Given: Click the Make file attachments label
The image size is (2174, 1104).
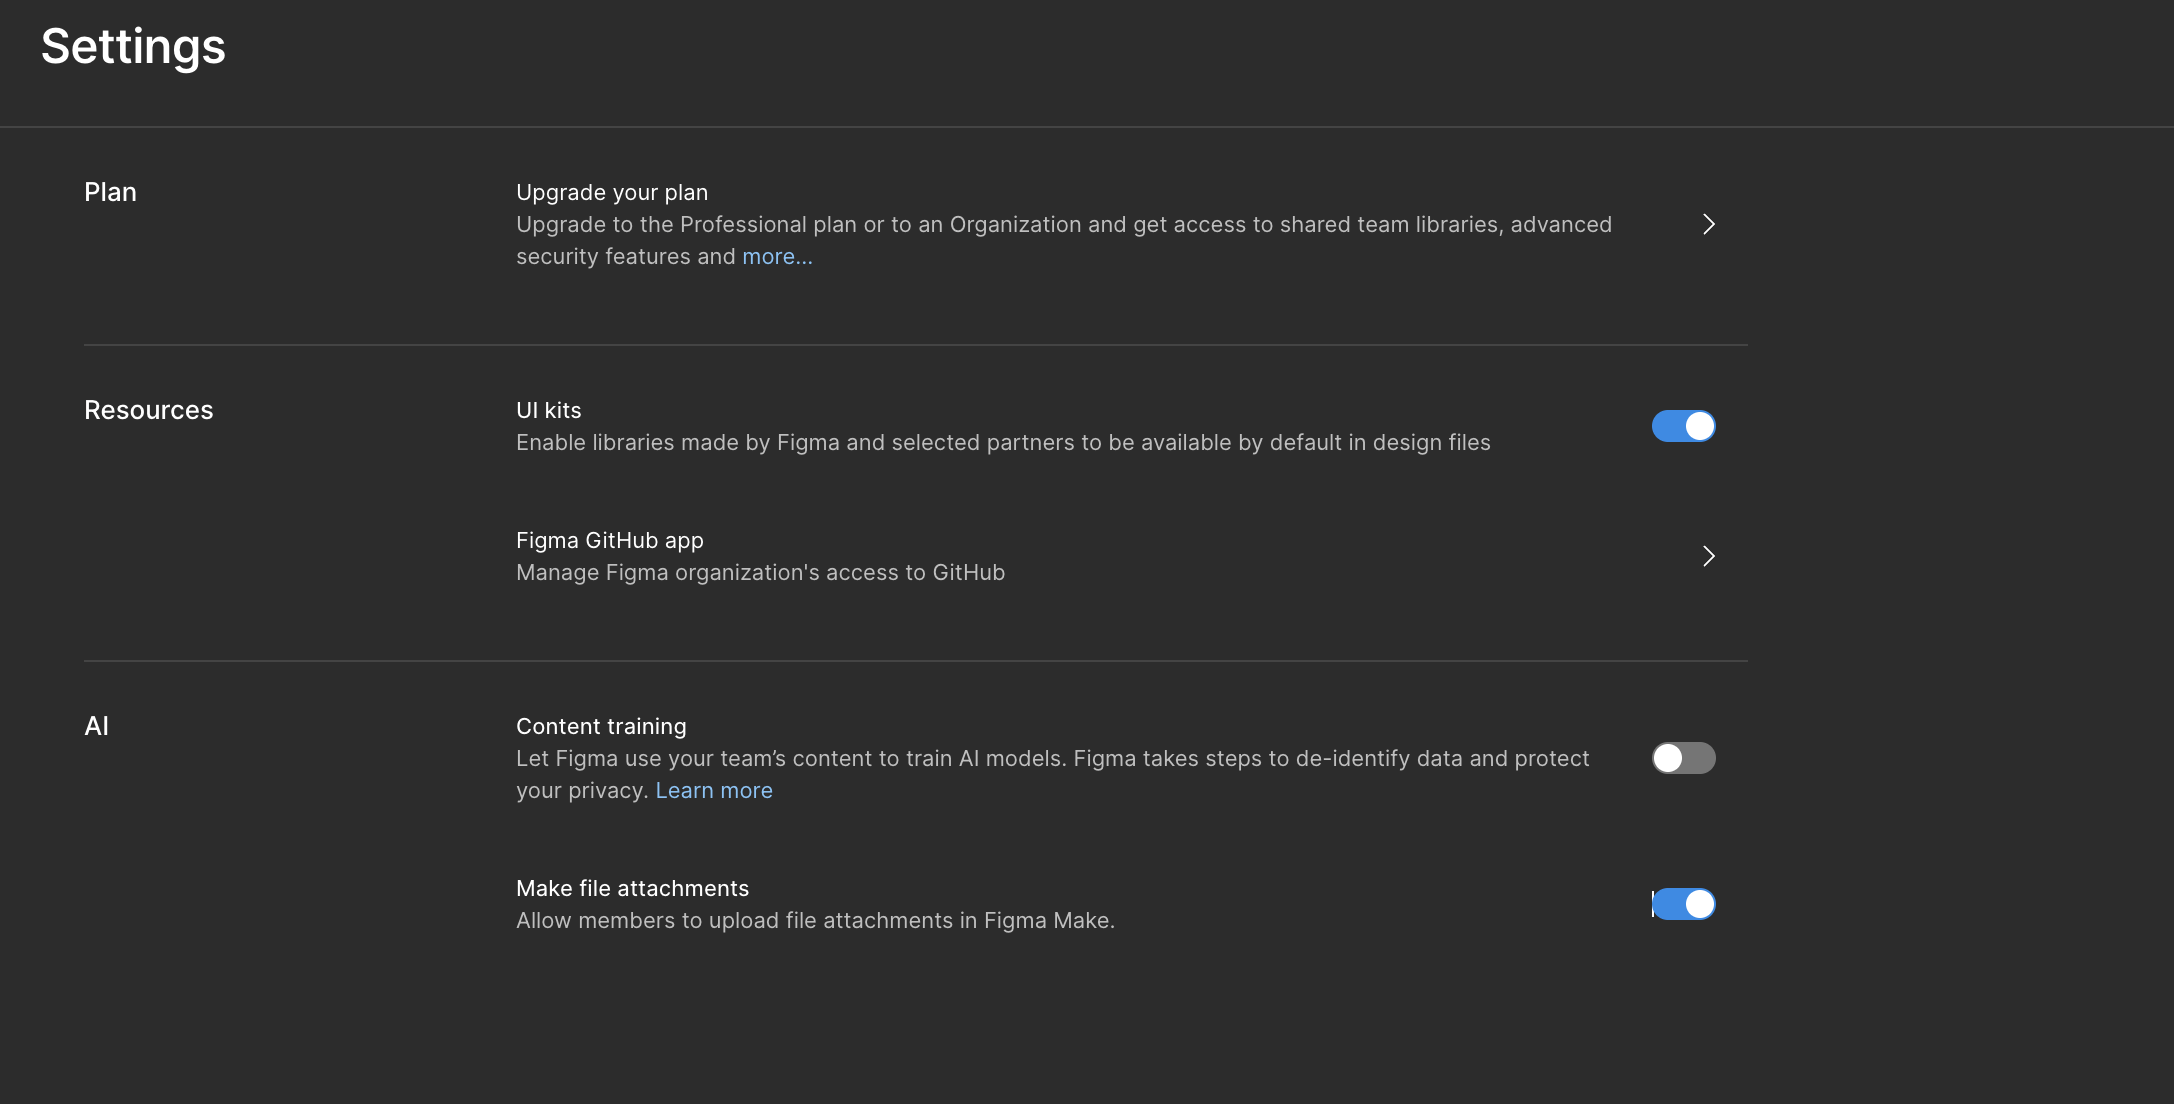Looking at the screenshot, I should pos(632,889).
